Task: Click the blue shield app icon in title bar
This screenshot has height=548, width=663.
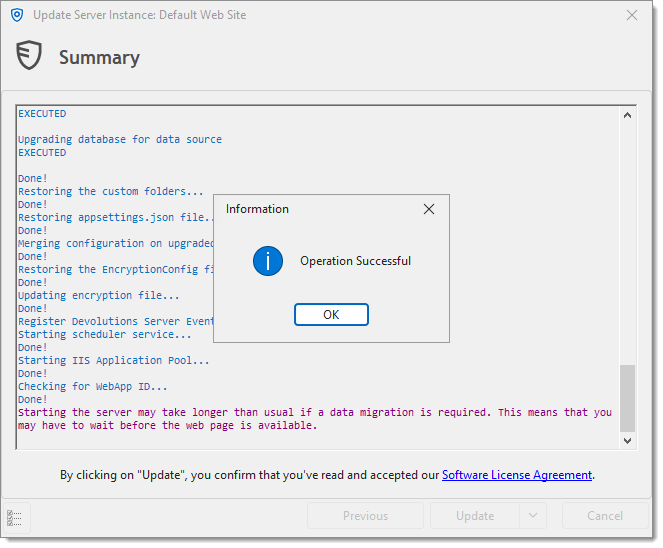Action: [17, 15]
